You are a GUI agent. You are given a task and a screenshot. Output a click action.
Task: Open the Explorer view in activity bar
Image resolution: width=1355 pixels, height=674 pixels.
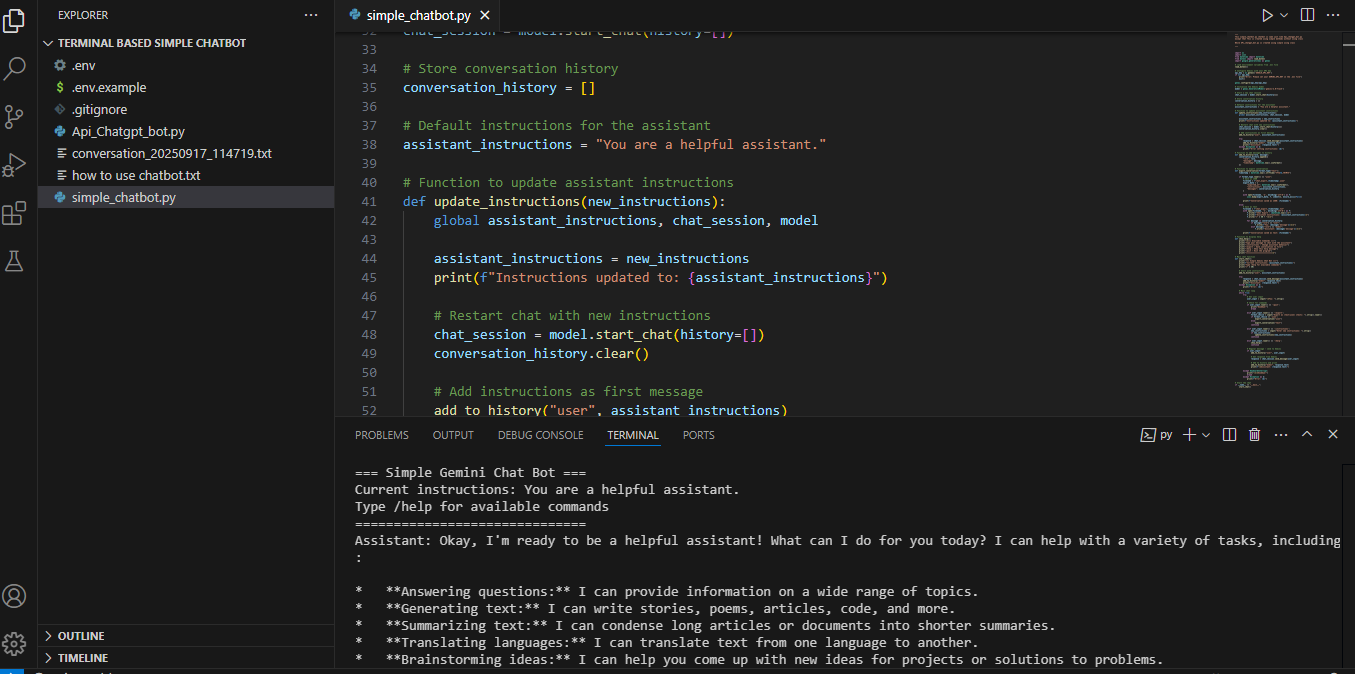pyautogui.click(x=14, y=21)
